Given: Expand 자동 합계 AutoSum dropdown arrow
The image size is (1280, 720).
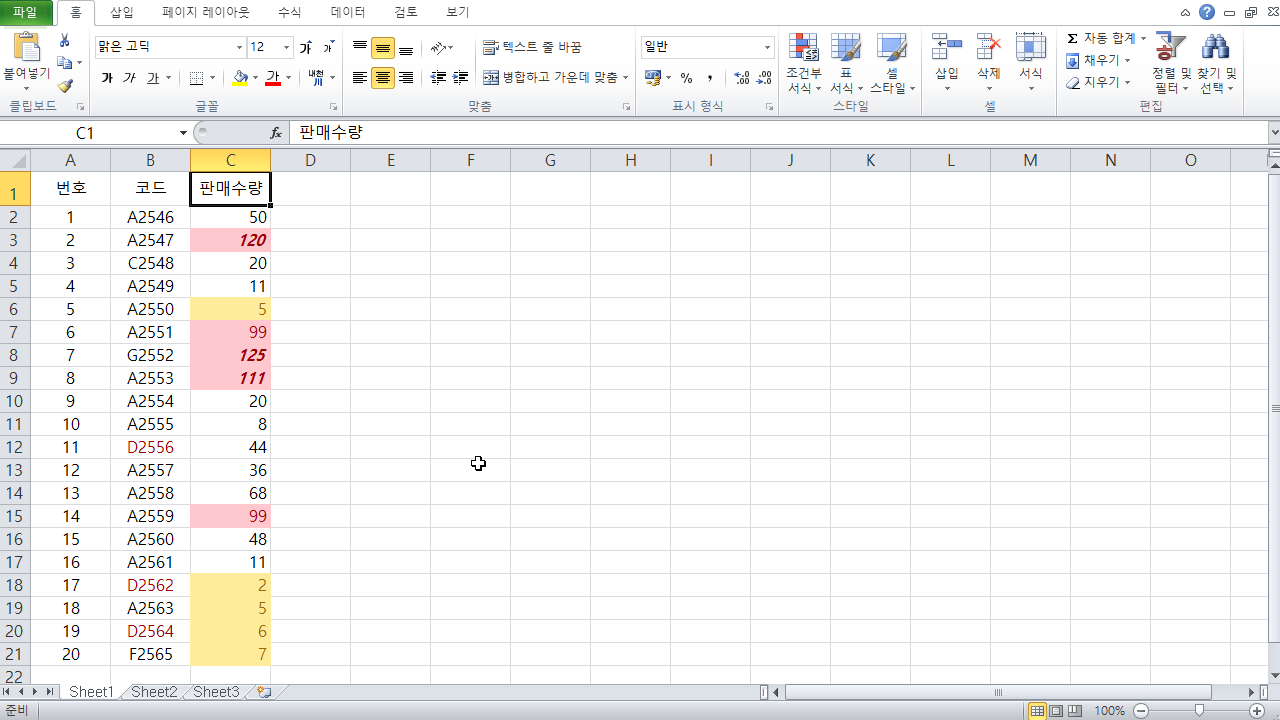Looking at the screenshot, I should 1144,38.
